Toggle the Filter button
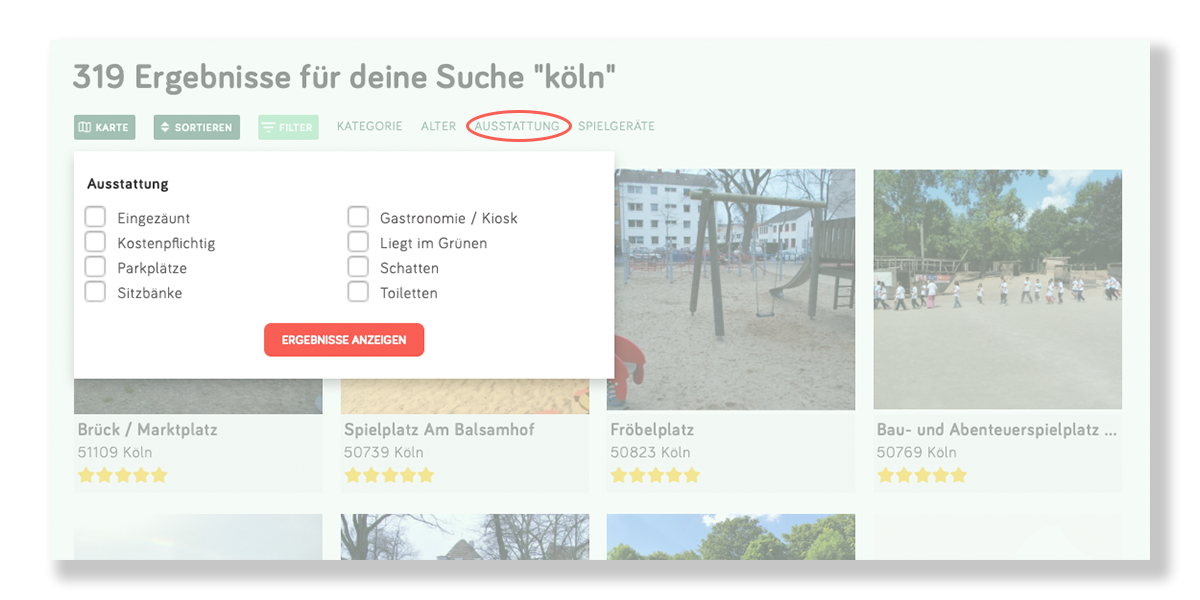Image resolution: width=1200 pixels, height=600 pixels. coord(288,127)
